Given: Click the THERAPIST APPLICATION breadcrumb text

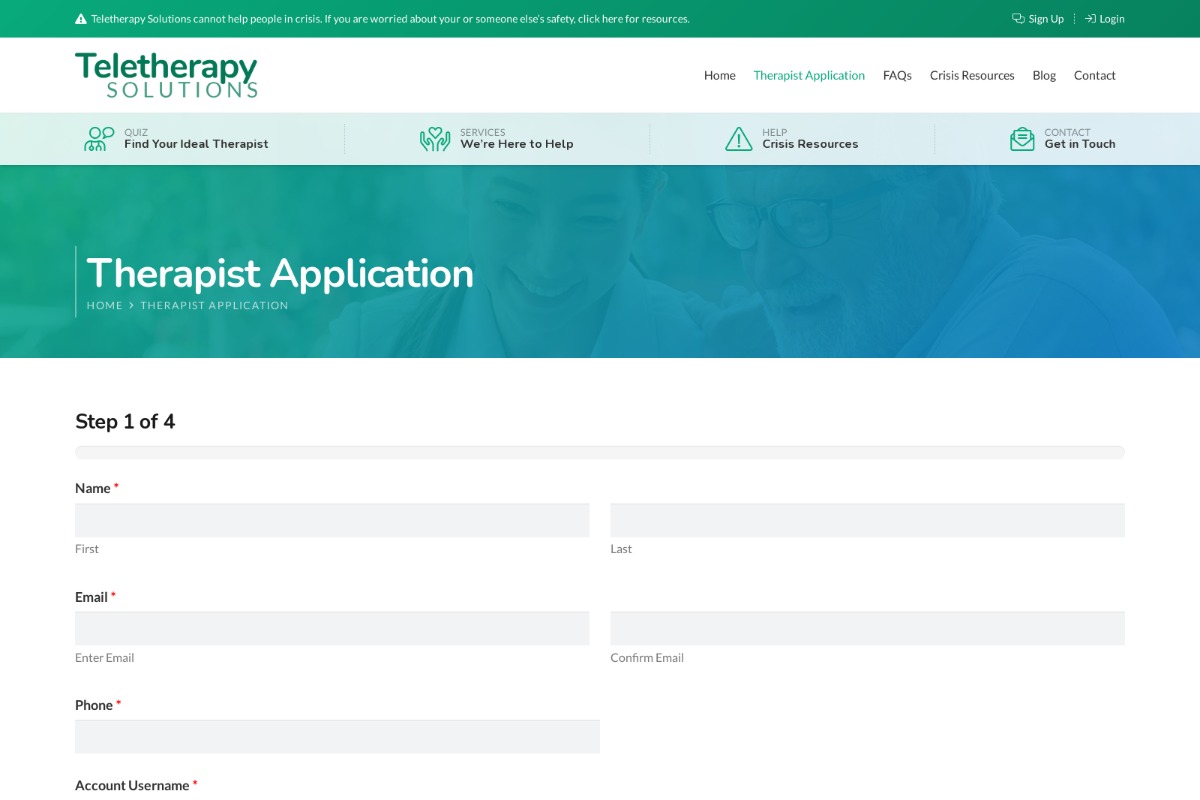Looking at the screenshot, I should pos(214,306).
